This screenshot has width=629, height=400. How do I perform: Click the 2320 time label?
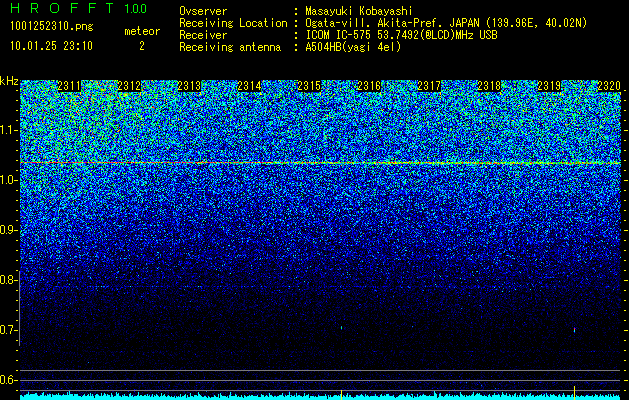(x=609, y=86)
